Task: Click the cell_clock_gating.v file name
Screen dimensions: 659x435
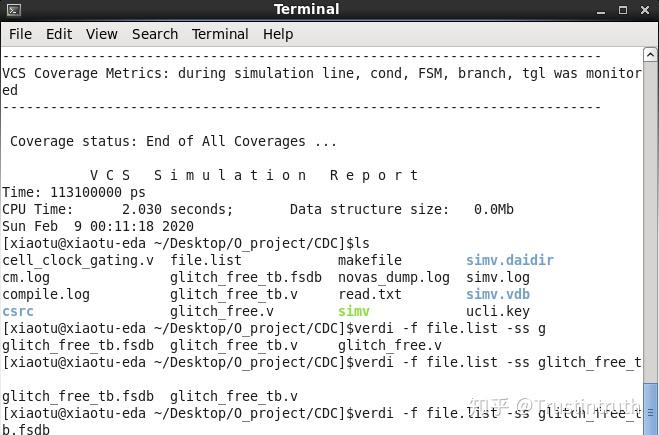Action: pos(78,260)
